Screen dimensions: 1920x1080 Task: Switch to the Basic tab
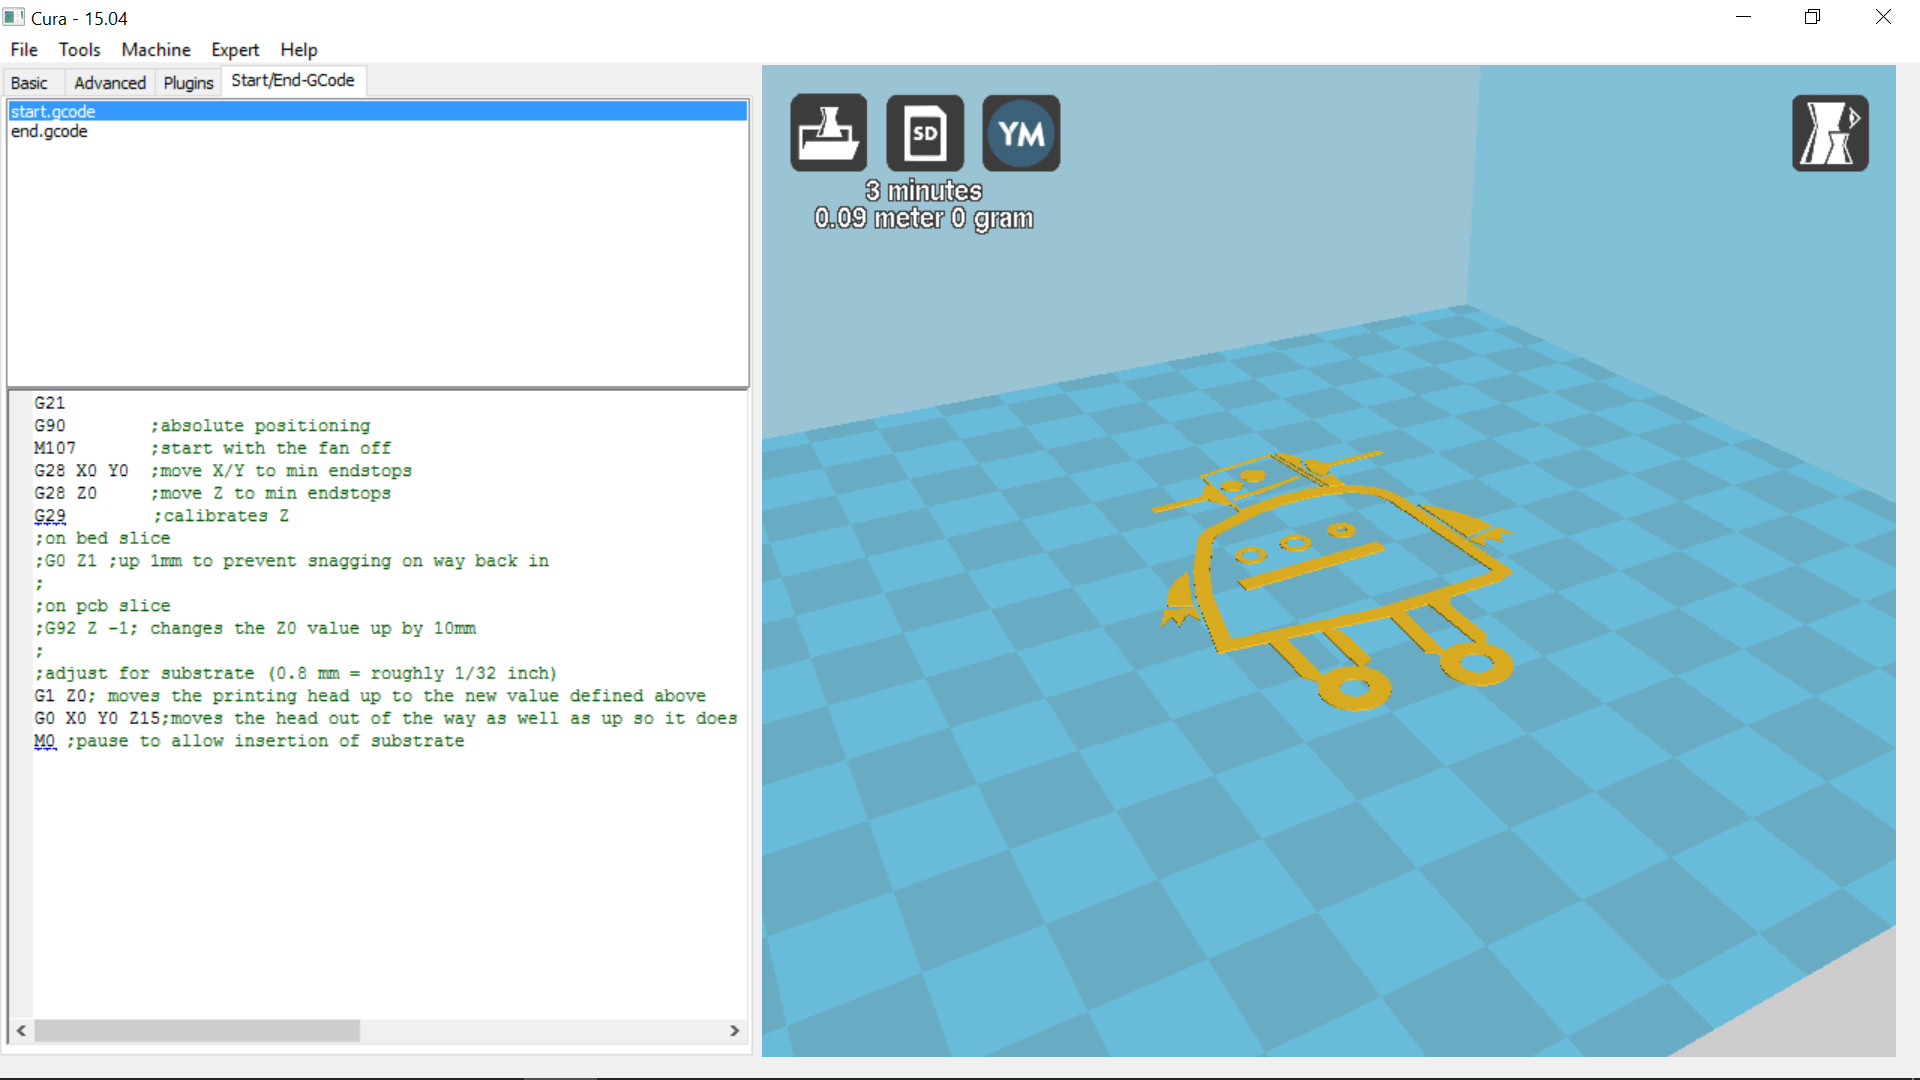(31, 82)
